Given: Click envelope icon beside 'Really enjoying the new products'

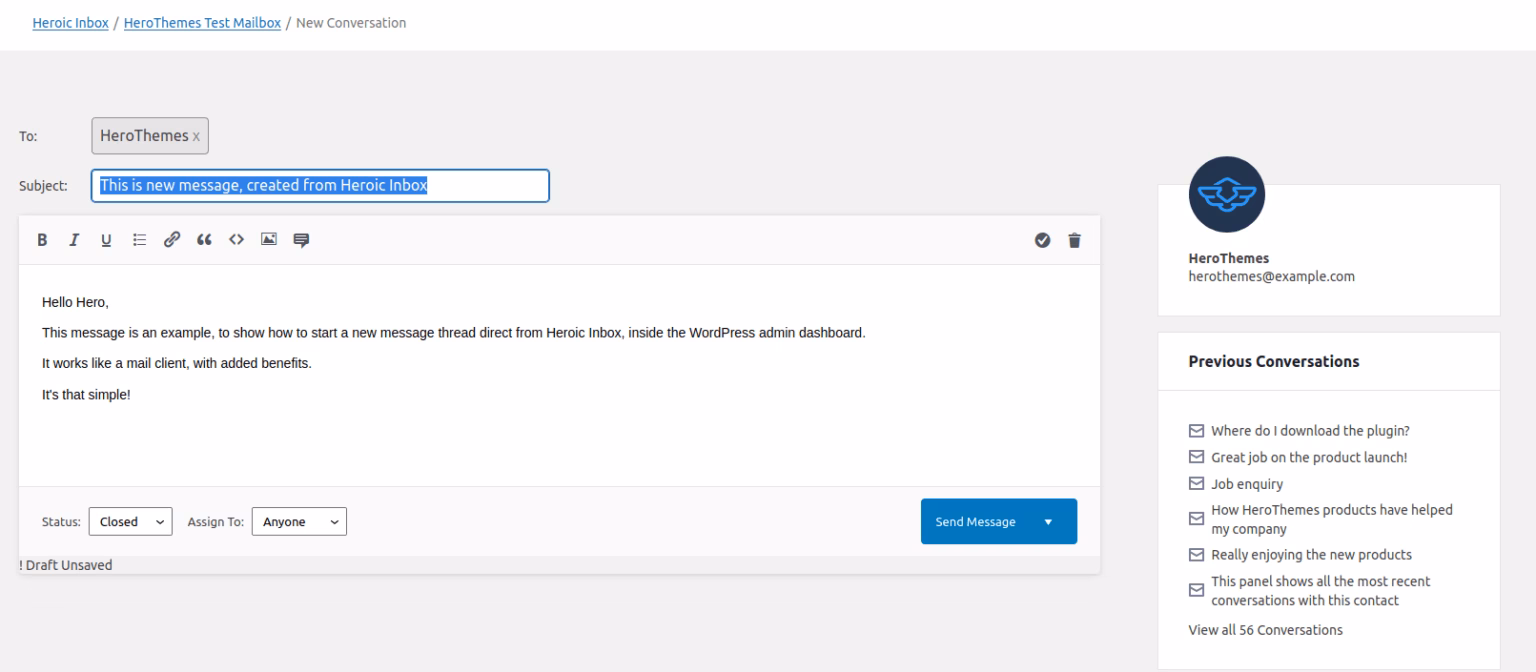Looking at the screenshot, I should point(1196,555).
